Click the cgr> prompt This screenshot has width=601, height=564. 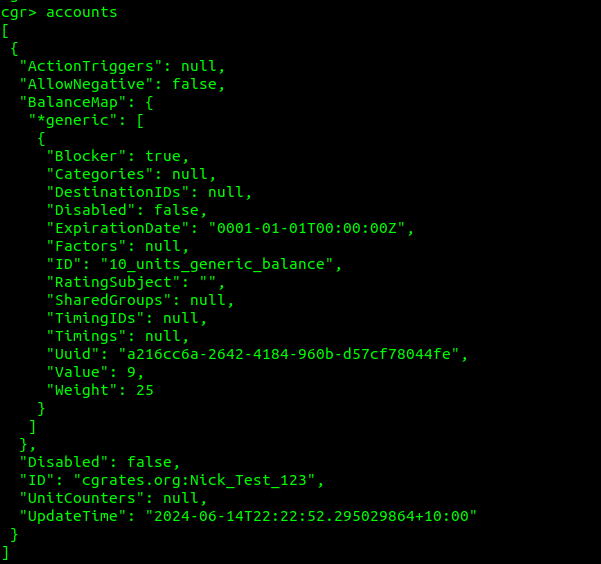coord(19,12)
